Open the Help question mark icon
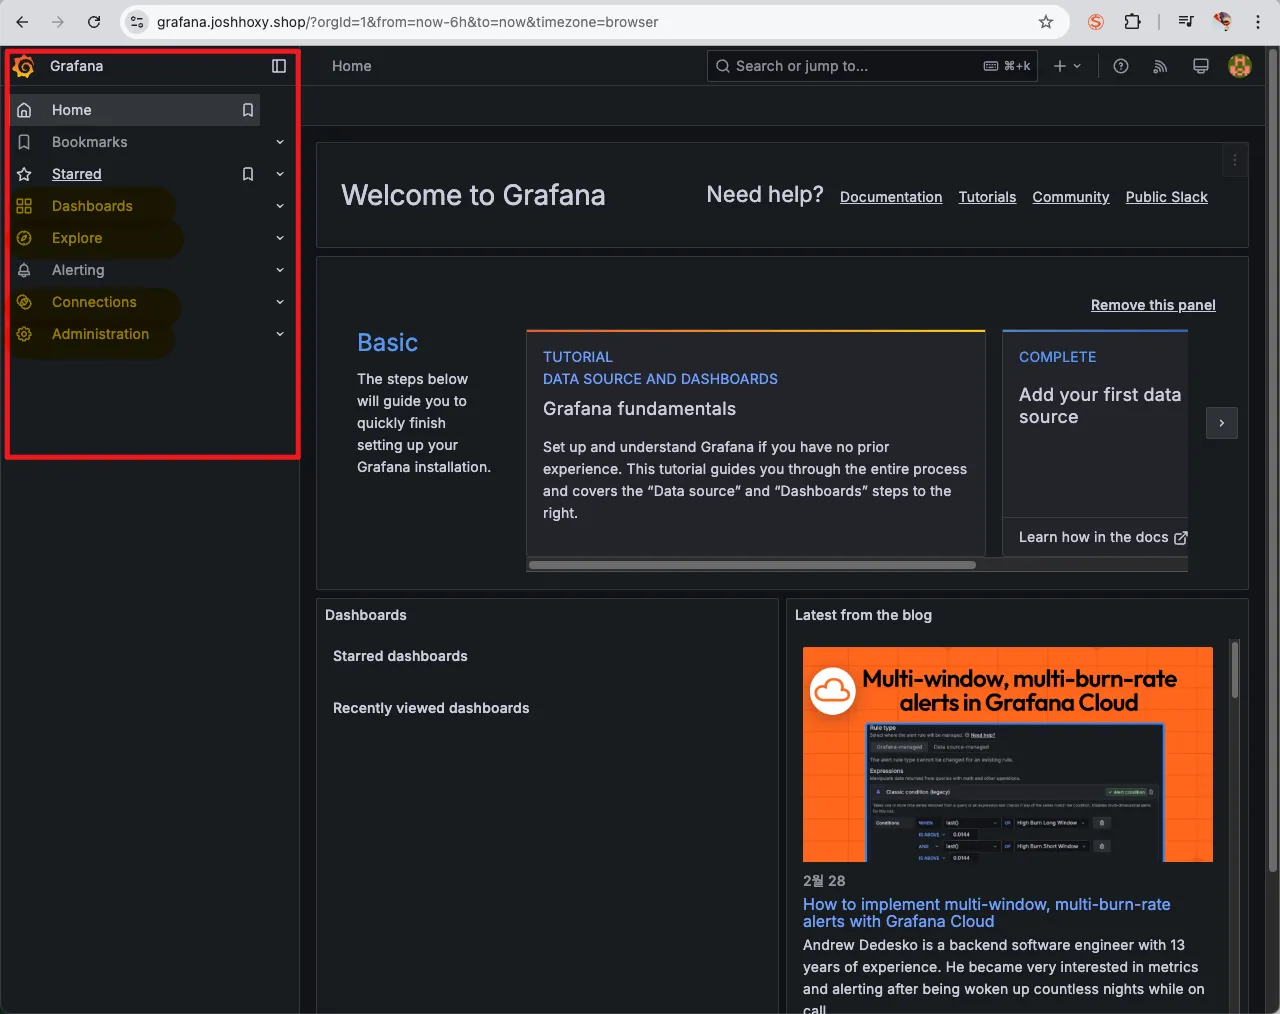Screen dimensions: 1280x1014 (1121, 66)
